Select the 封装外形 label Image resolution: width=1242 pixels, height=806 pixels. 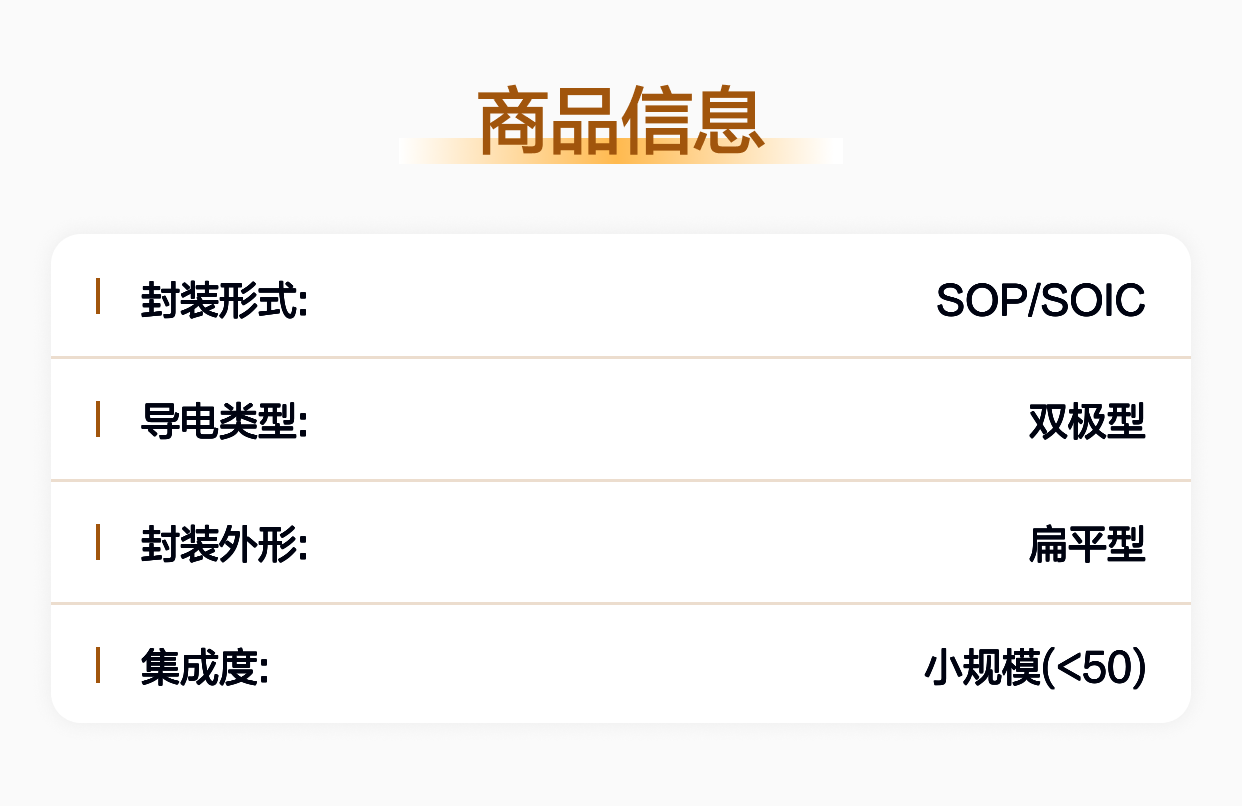click(223, 546)
